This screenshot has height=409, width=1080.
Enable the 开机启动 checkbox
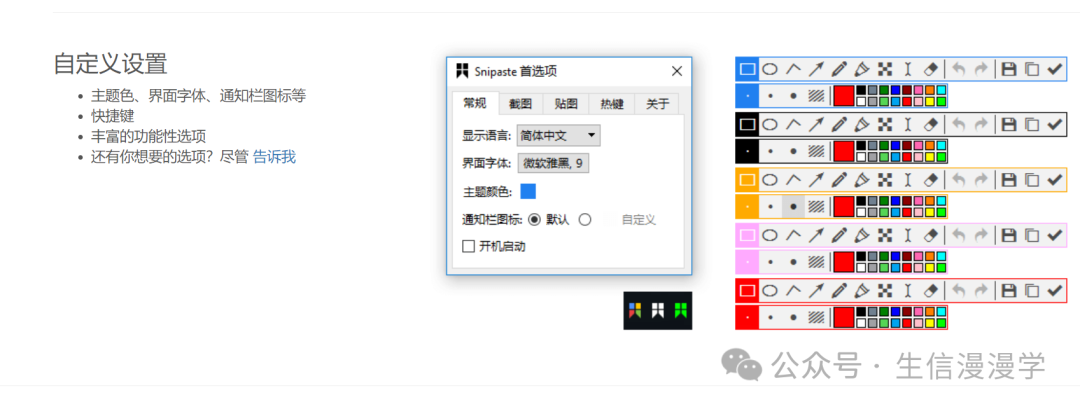469,246
